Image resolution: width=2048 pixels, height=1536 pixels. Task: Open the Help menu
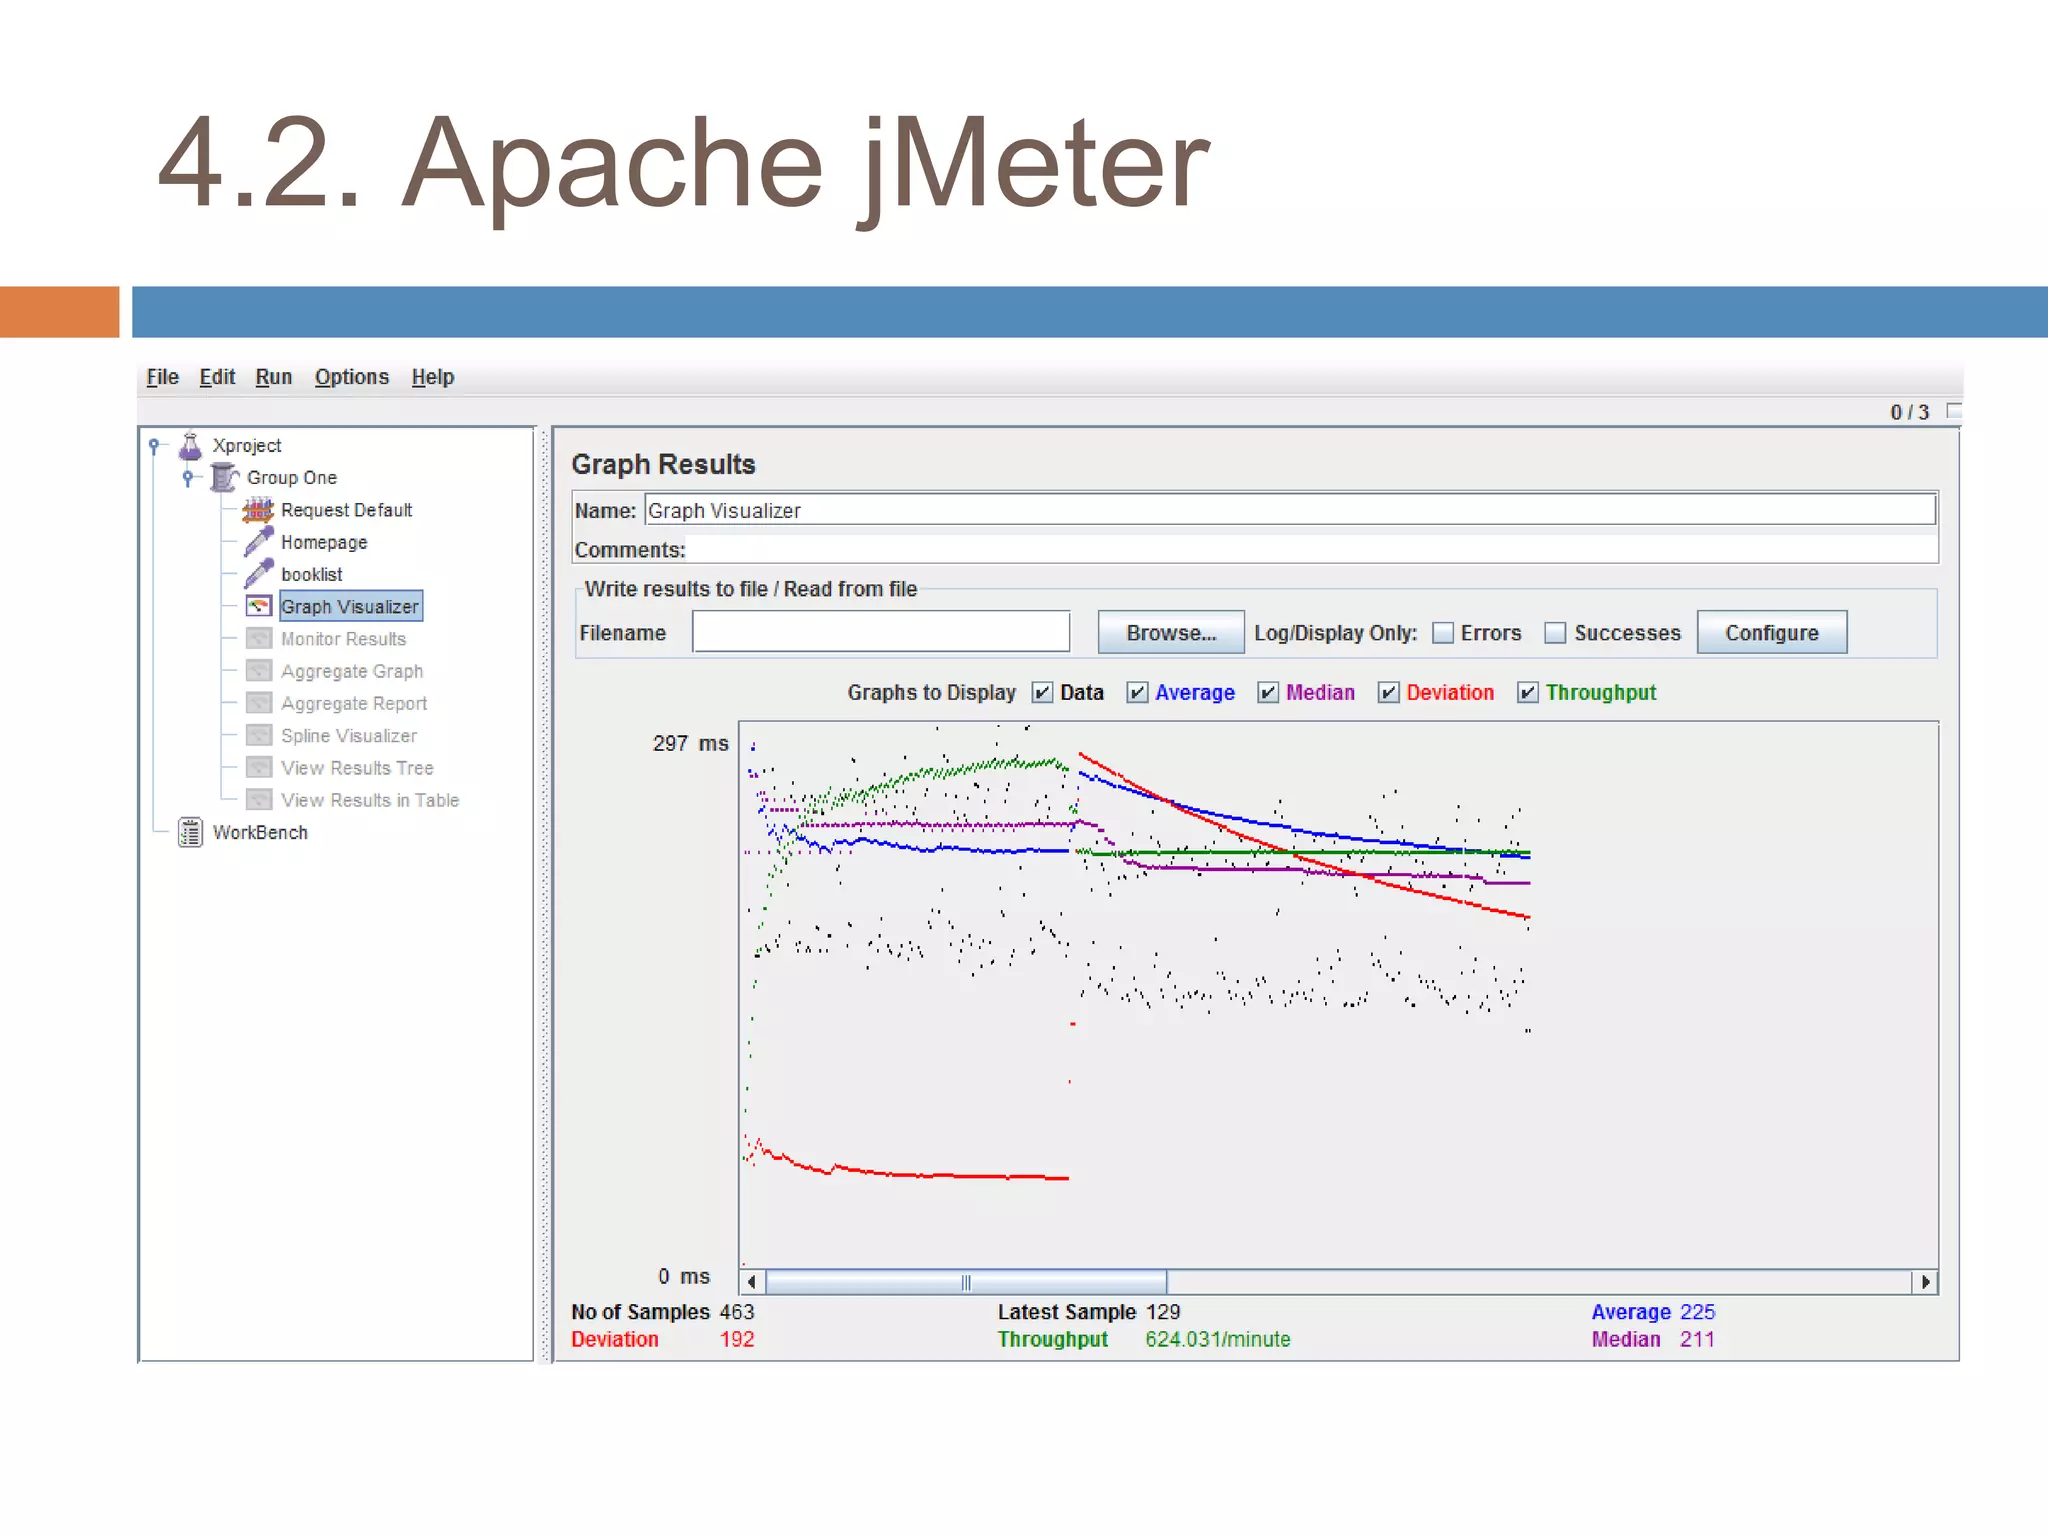coord(432,377)
